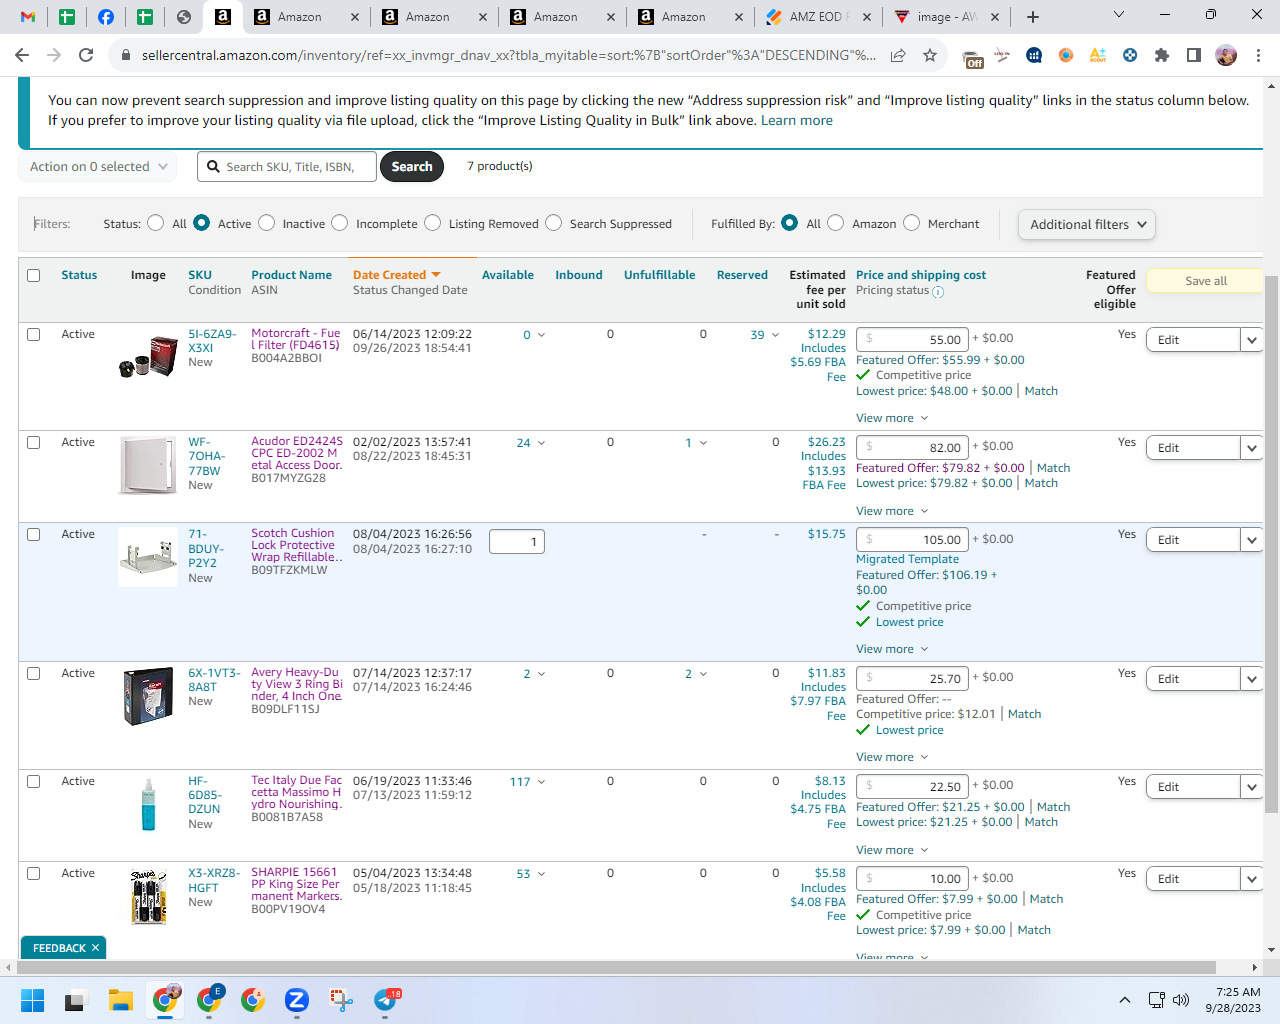Adjust volume from the system tray
The width and height of the screenshot is (1280, 1024).
tap(1181, 1000)
